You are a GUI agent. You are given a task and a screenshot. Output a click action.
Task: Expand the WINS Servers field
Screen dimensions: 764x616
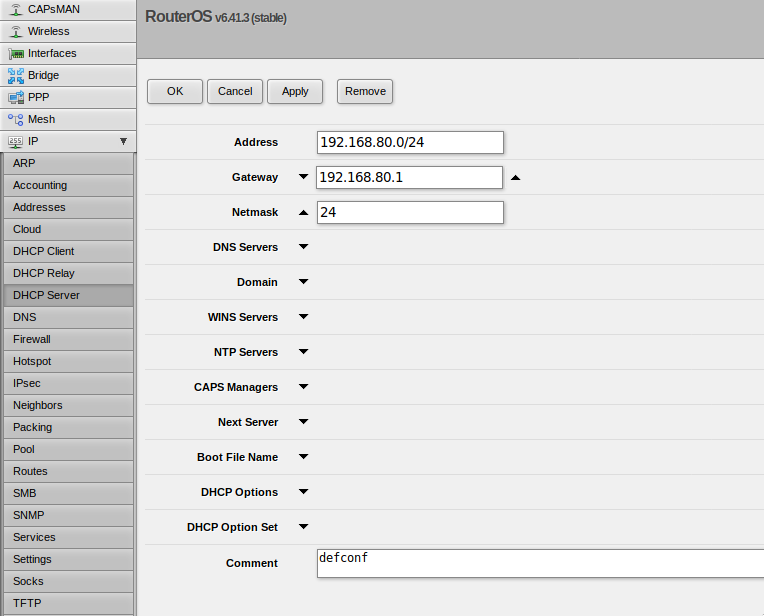pos(304,317)
